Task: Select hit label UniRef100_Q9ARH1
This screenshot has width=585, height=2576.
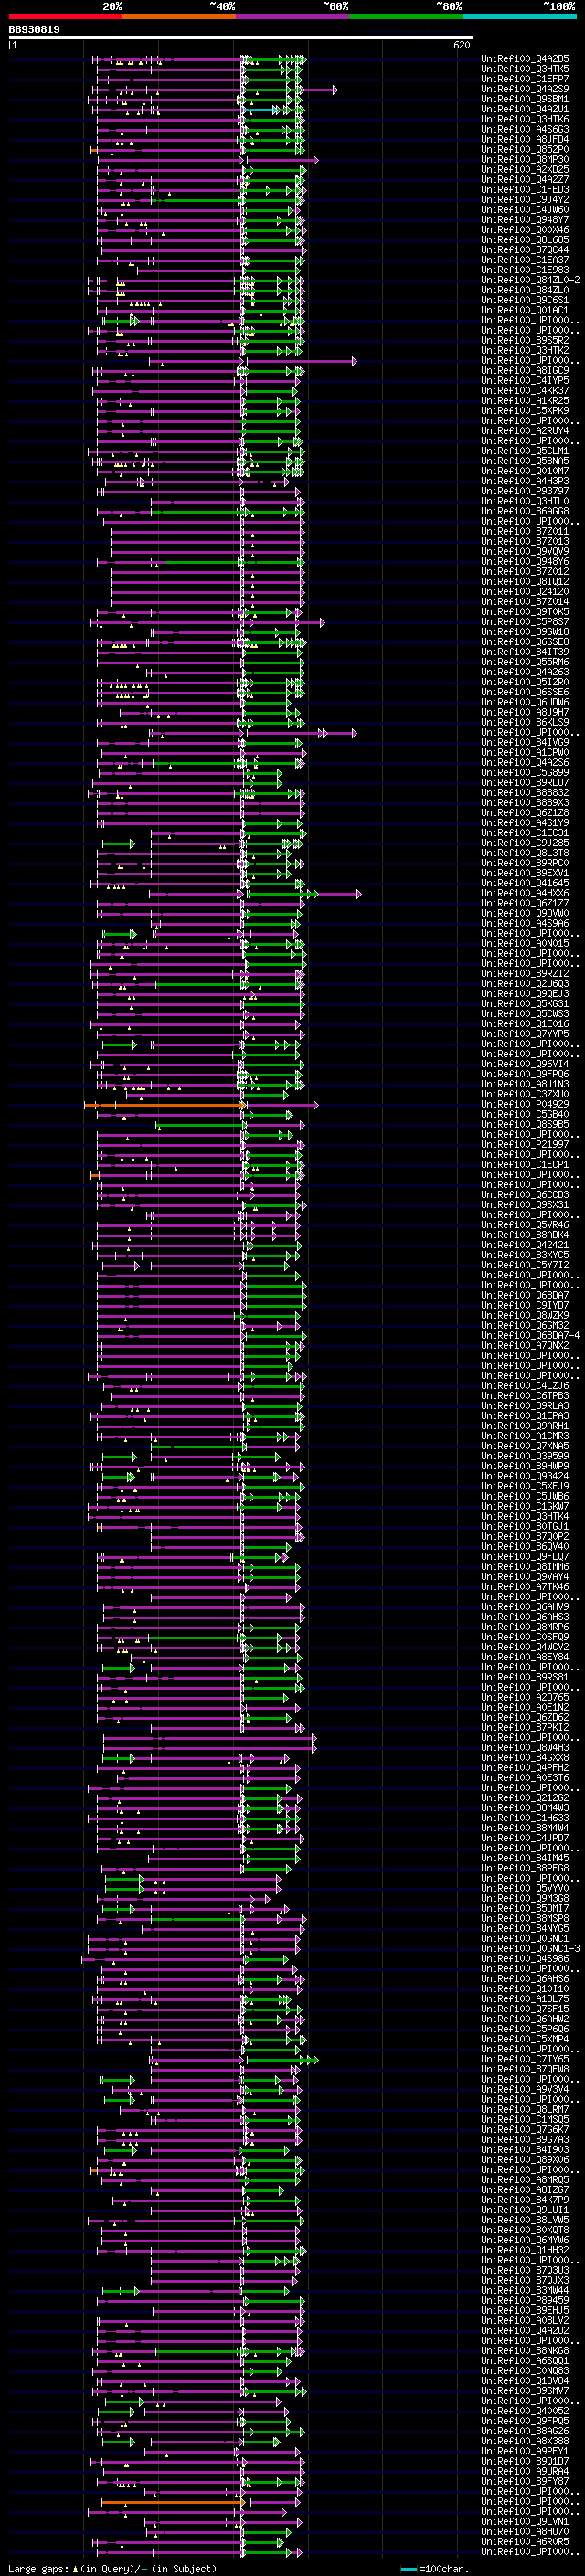Action: point(525,1426)
